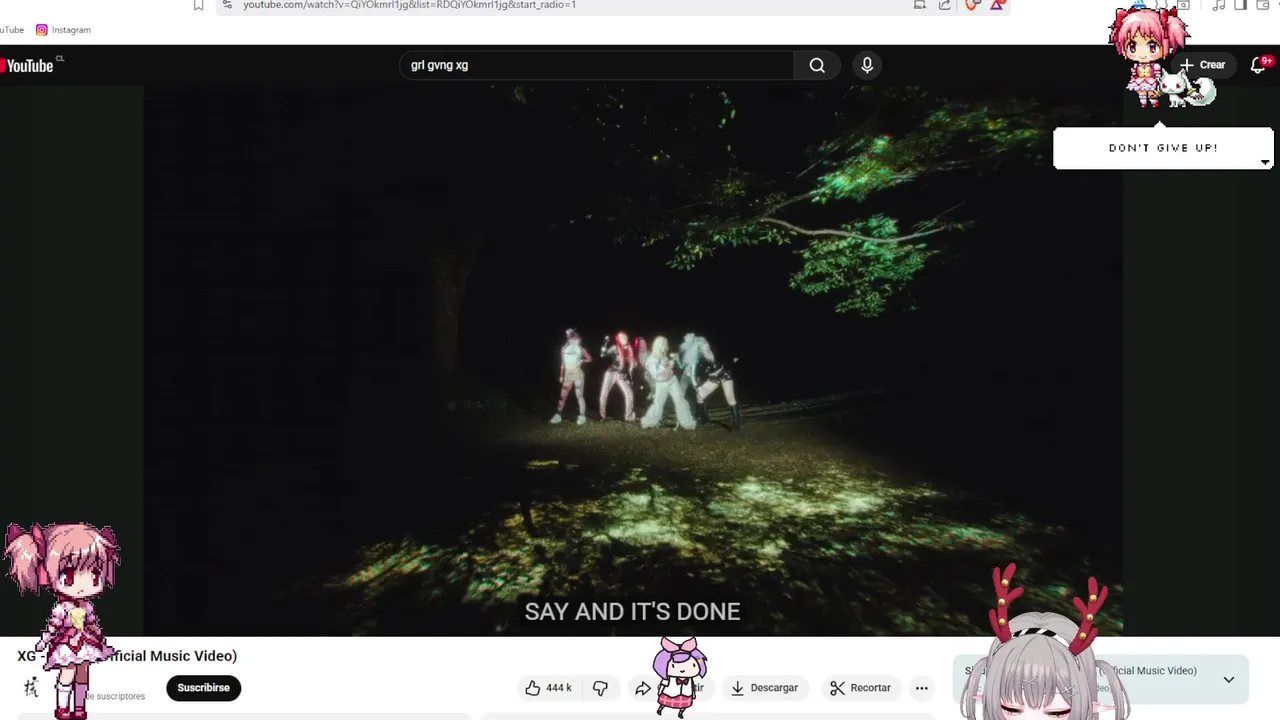The height and width of the screenshot is (720, 1280).
Task: Subscribe with the Suscribirse button
Action: pyautogui.click(x=204, y=688)
